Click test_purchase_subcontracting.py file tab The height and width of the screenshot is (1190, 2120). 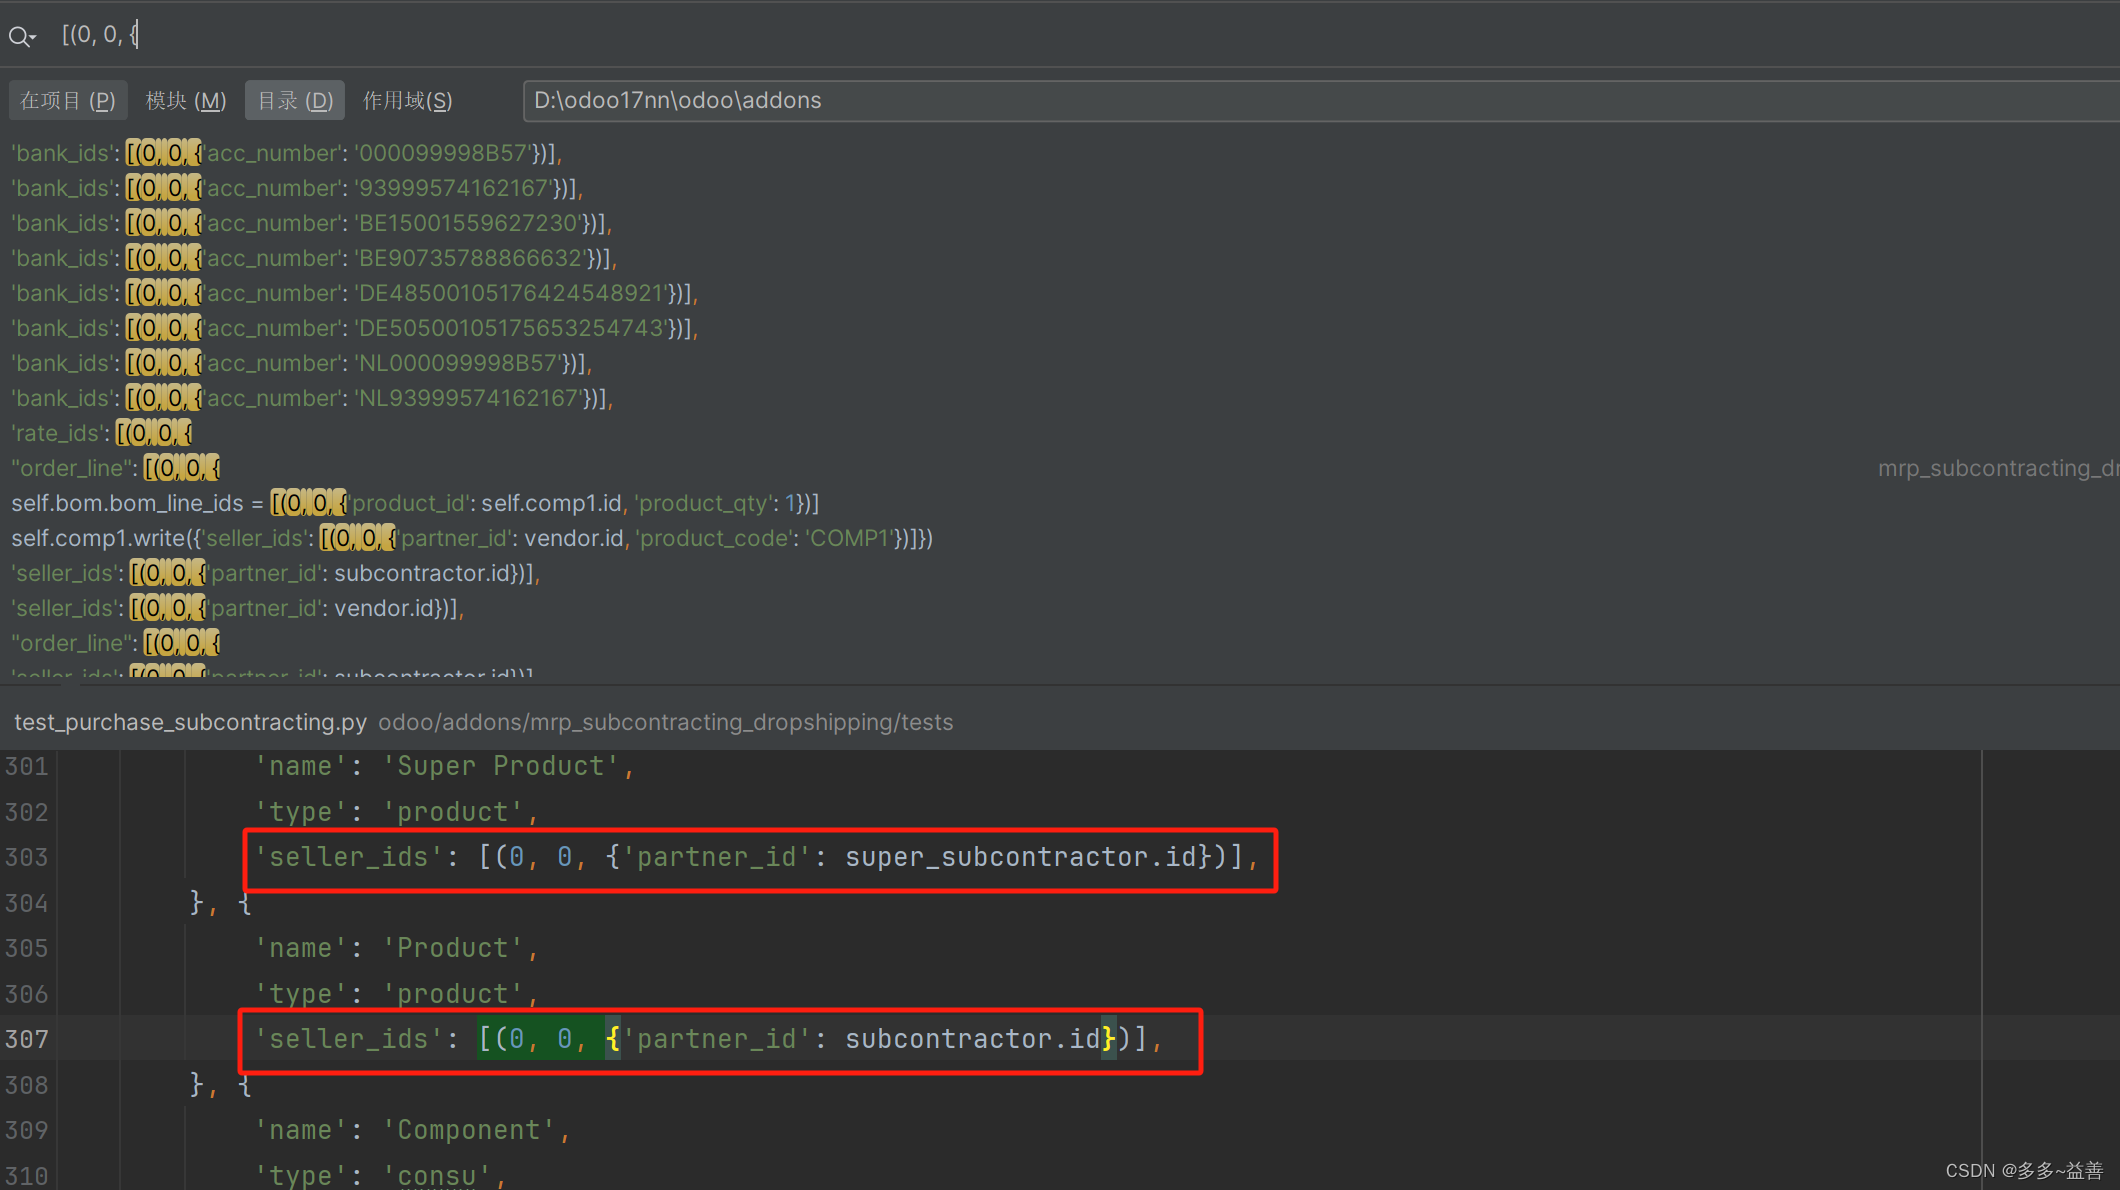[189, 721]
